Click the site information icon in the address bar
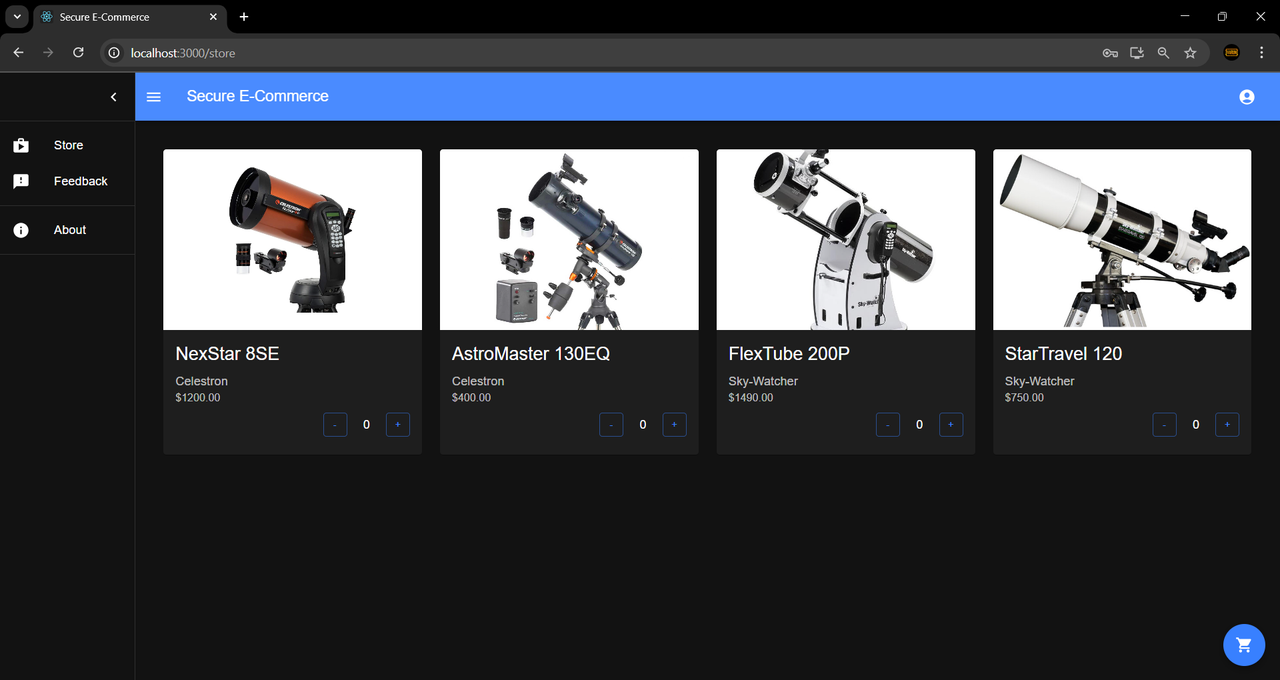The image size is (1280, 680). tap(114, 53)
